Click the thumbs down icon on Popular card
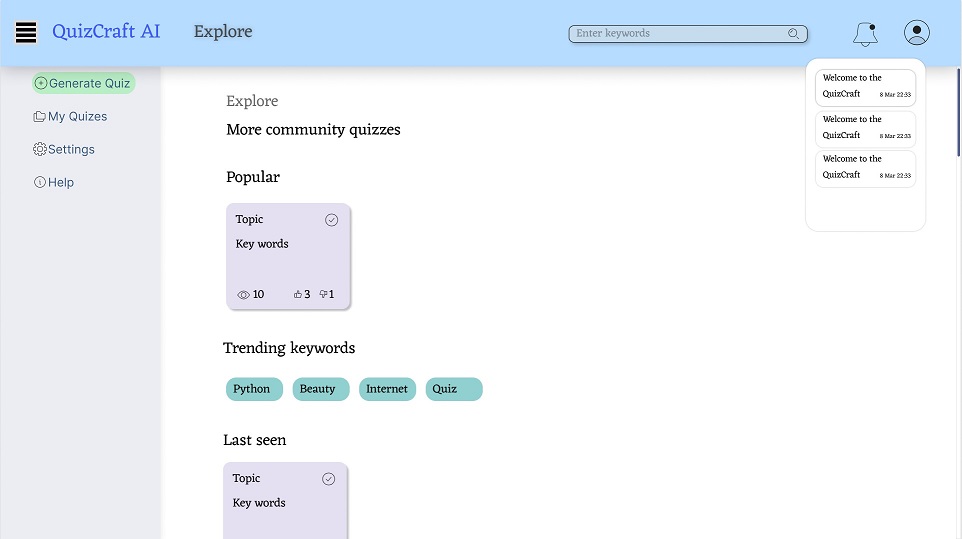Image resolution: width=962 pixels, height=539 pixels. [324, 295]
